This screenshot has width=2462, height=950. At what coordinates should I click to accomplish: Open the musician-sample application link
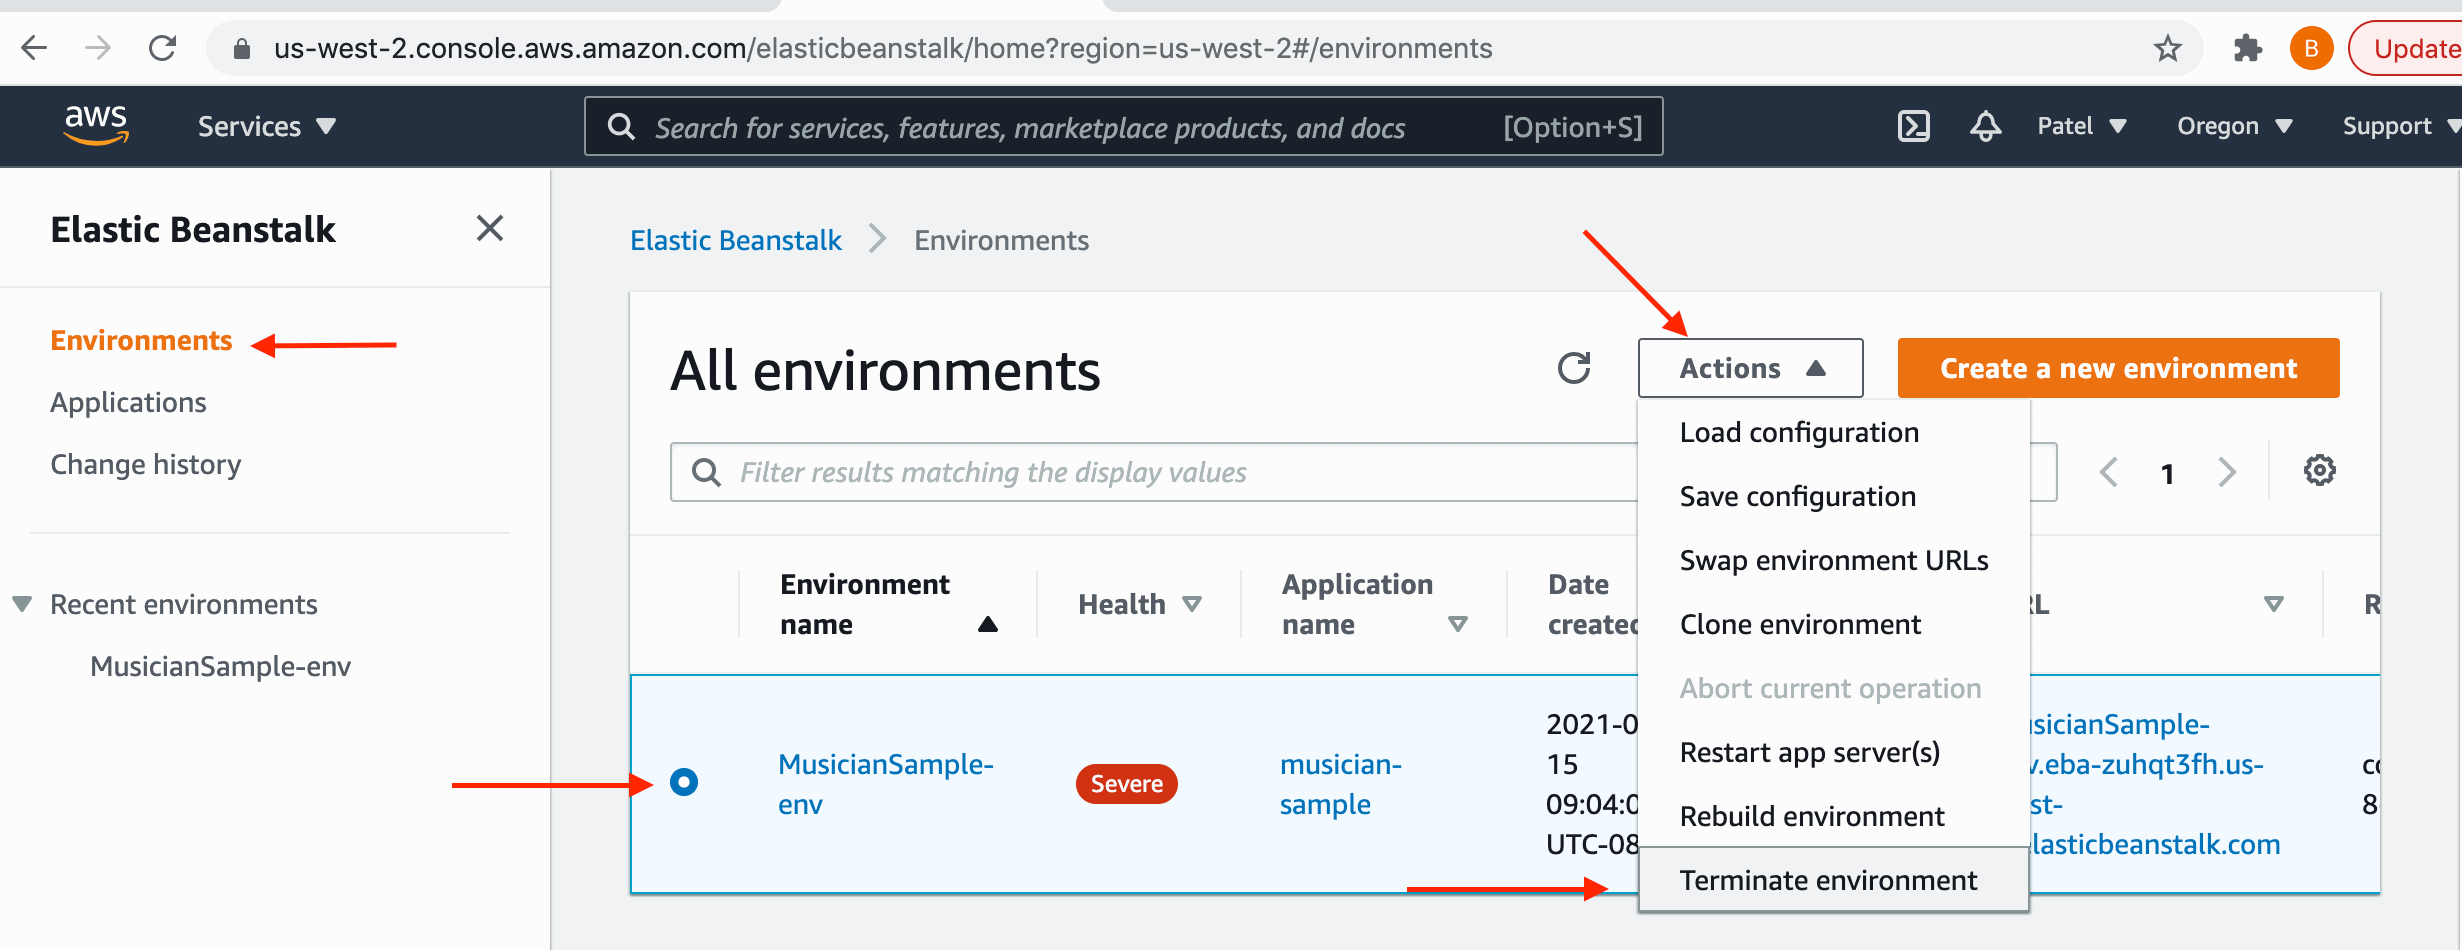point(1340,784)
